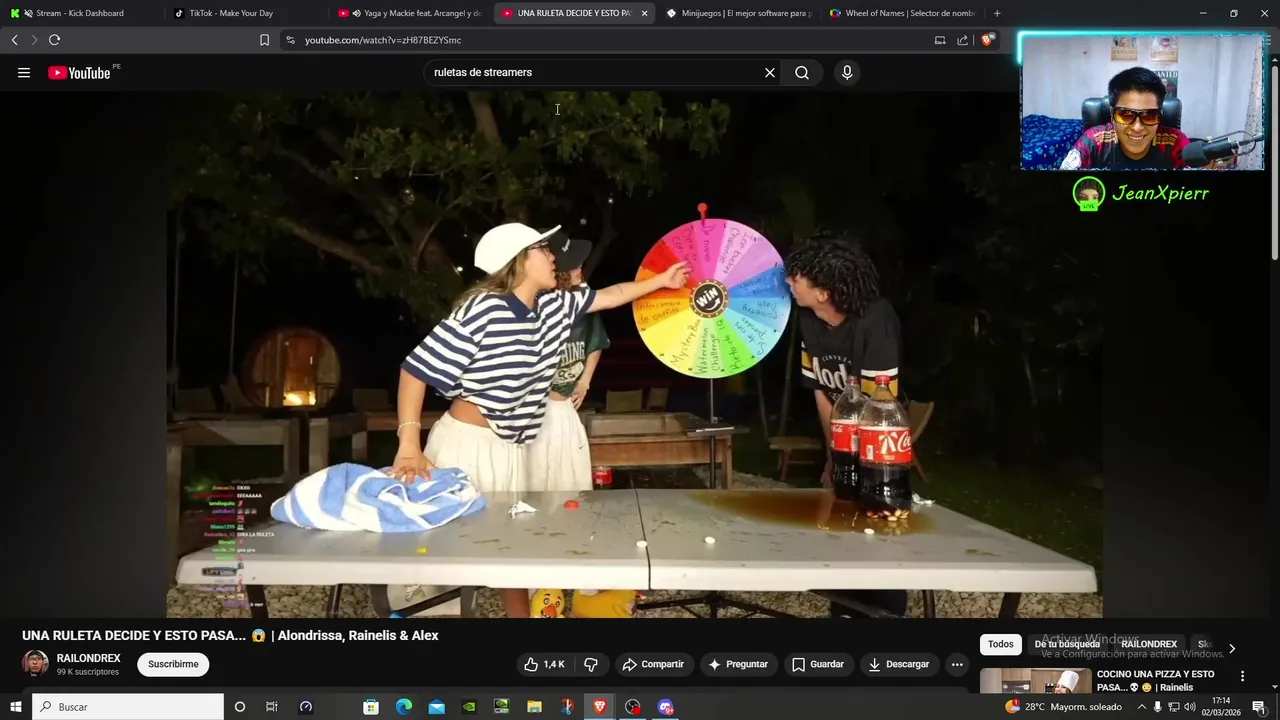
Task: Show hidden system tray icons
Action: pyautogui.click(x=1141, y=707)
